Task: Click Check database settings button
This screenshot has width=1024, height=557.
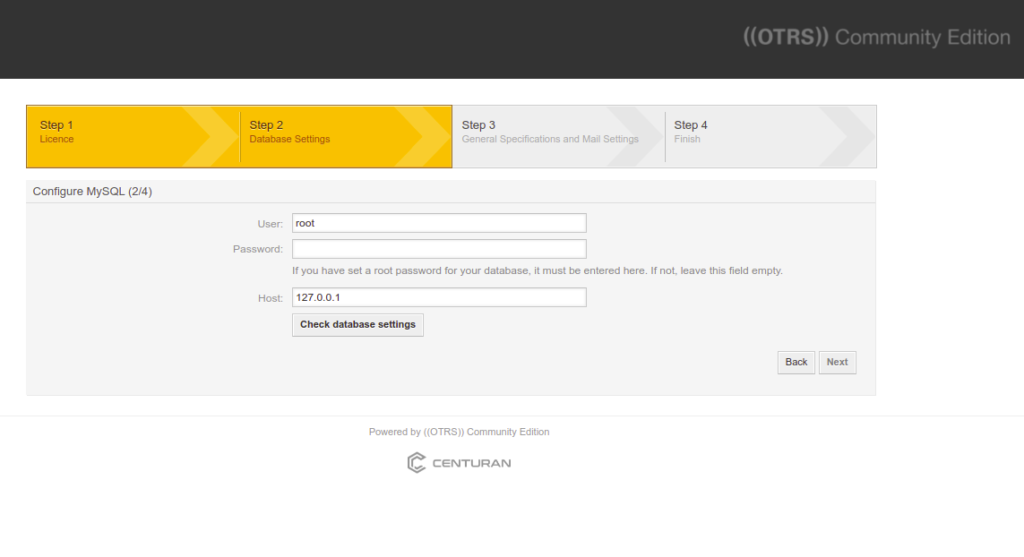Action: tap(358, 325)
